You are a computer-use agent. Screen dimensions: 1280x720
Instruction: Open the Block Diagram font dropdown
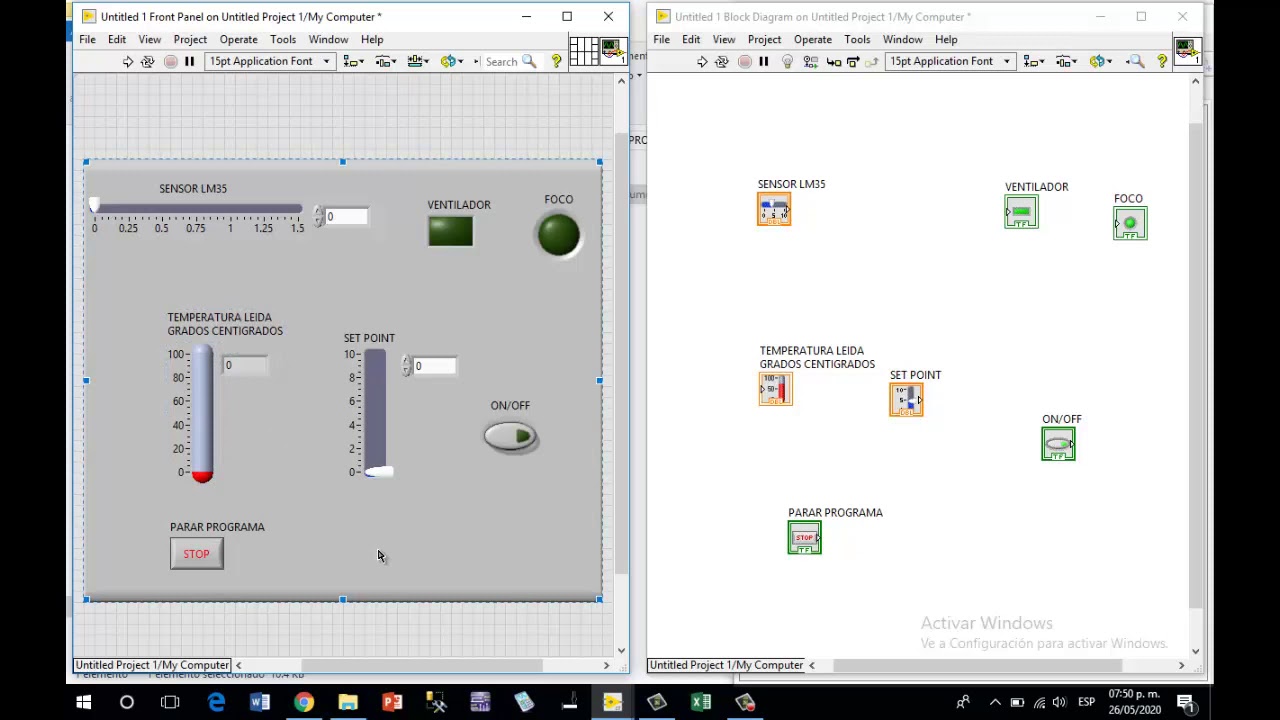tap(950, 62)
